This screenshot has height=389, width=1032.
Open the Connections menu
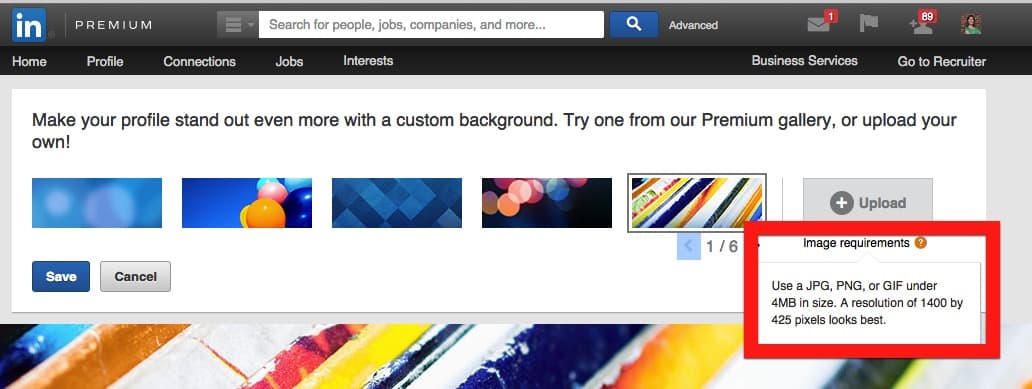pyautogui.click(x=199, y=61)
